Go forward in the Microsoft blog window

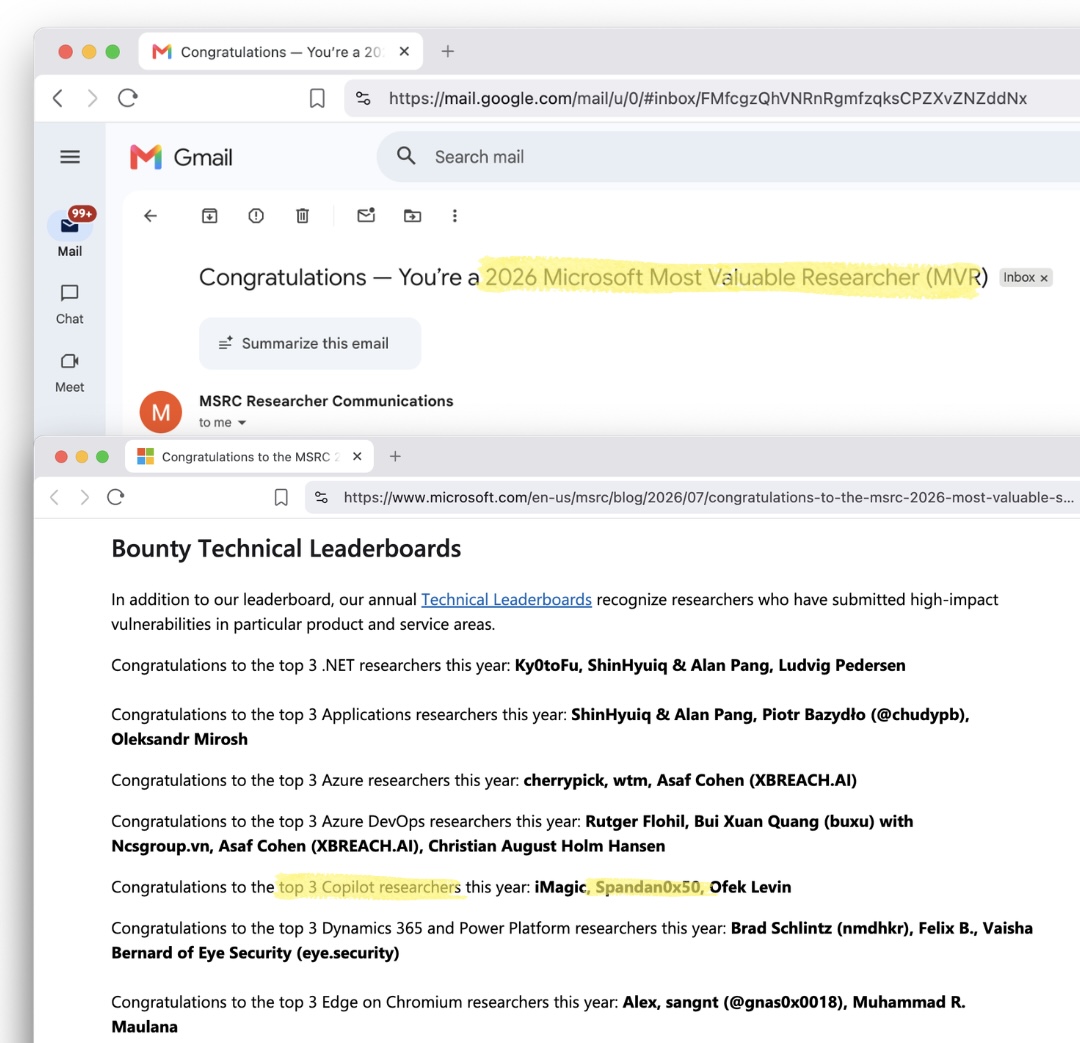pos(84,497)
